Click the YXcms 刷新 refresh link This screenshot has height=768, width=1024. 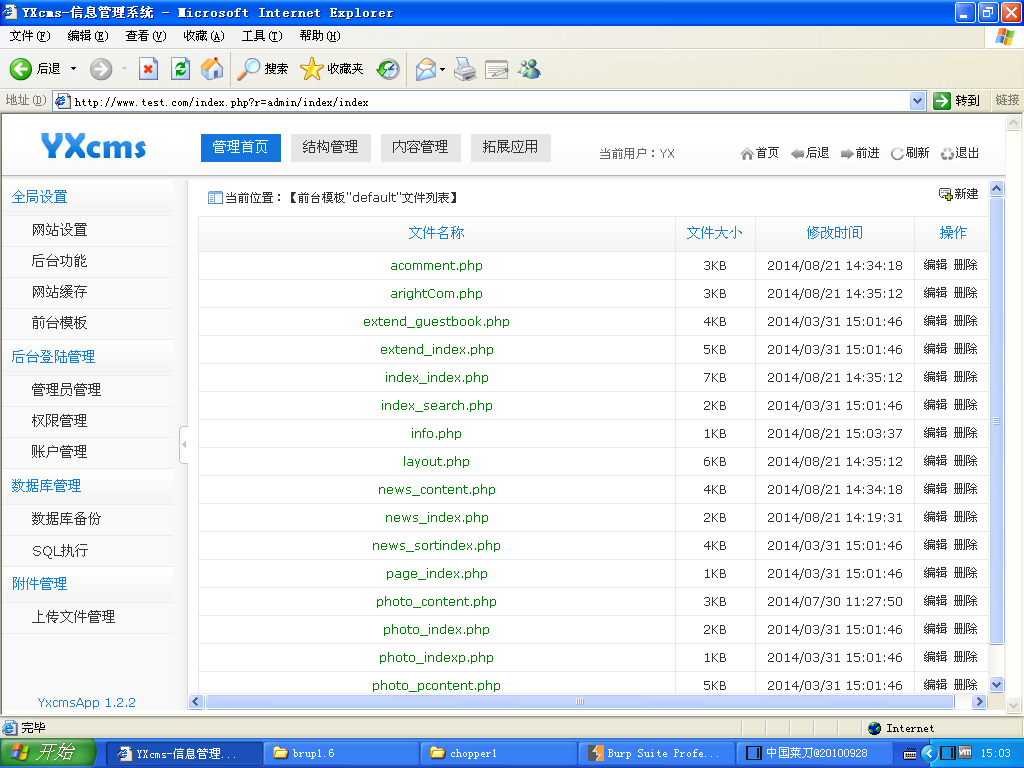pos(910,153)
